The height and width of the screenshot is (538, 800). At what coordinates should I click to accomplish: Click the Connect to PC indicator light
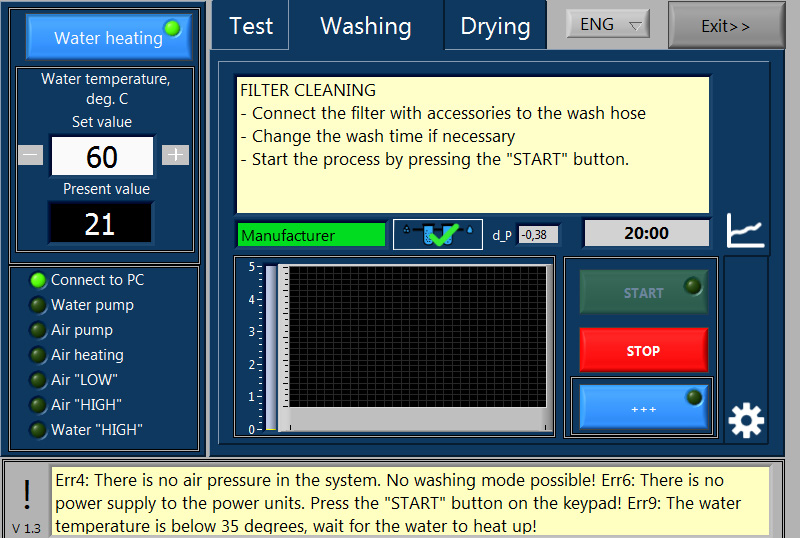click(x=38, y=281)
